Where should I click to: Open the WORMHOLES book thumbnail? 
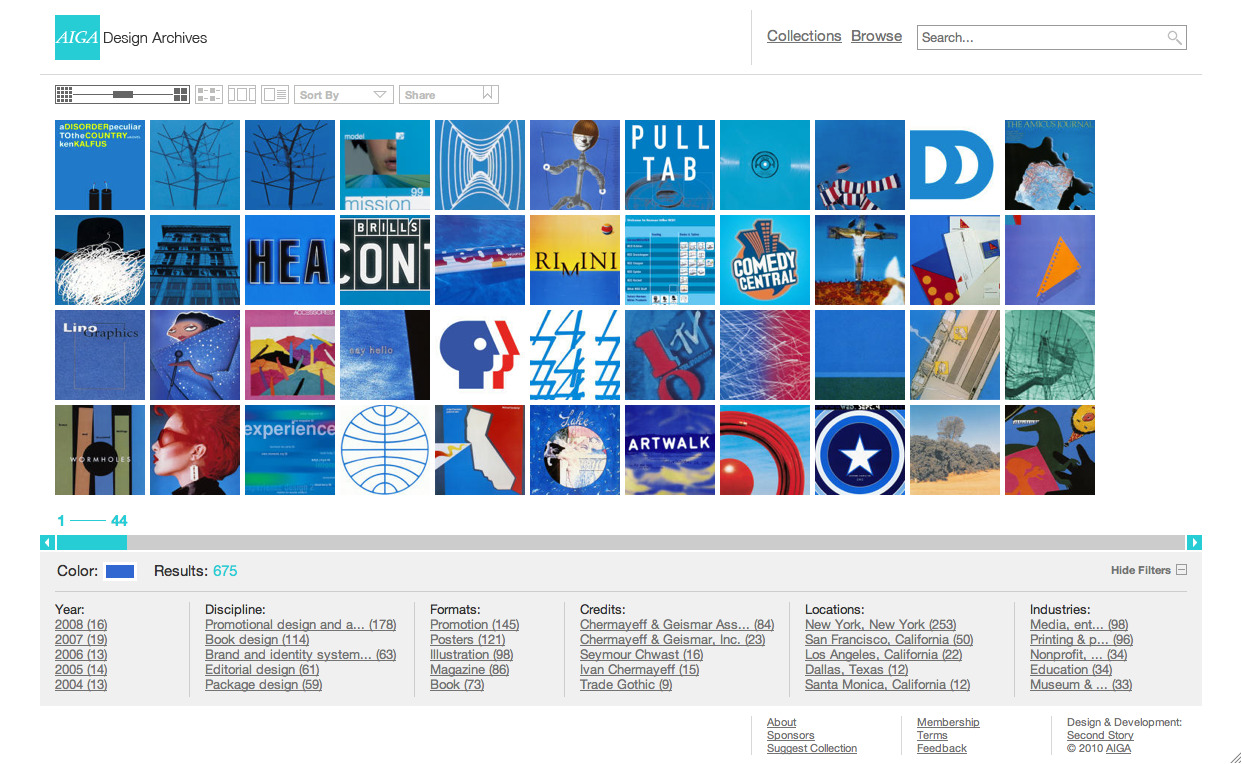(x=100, y=450)
